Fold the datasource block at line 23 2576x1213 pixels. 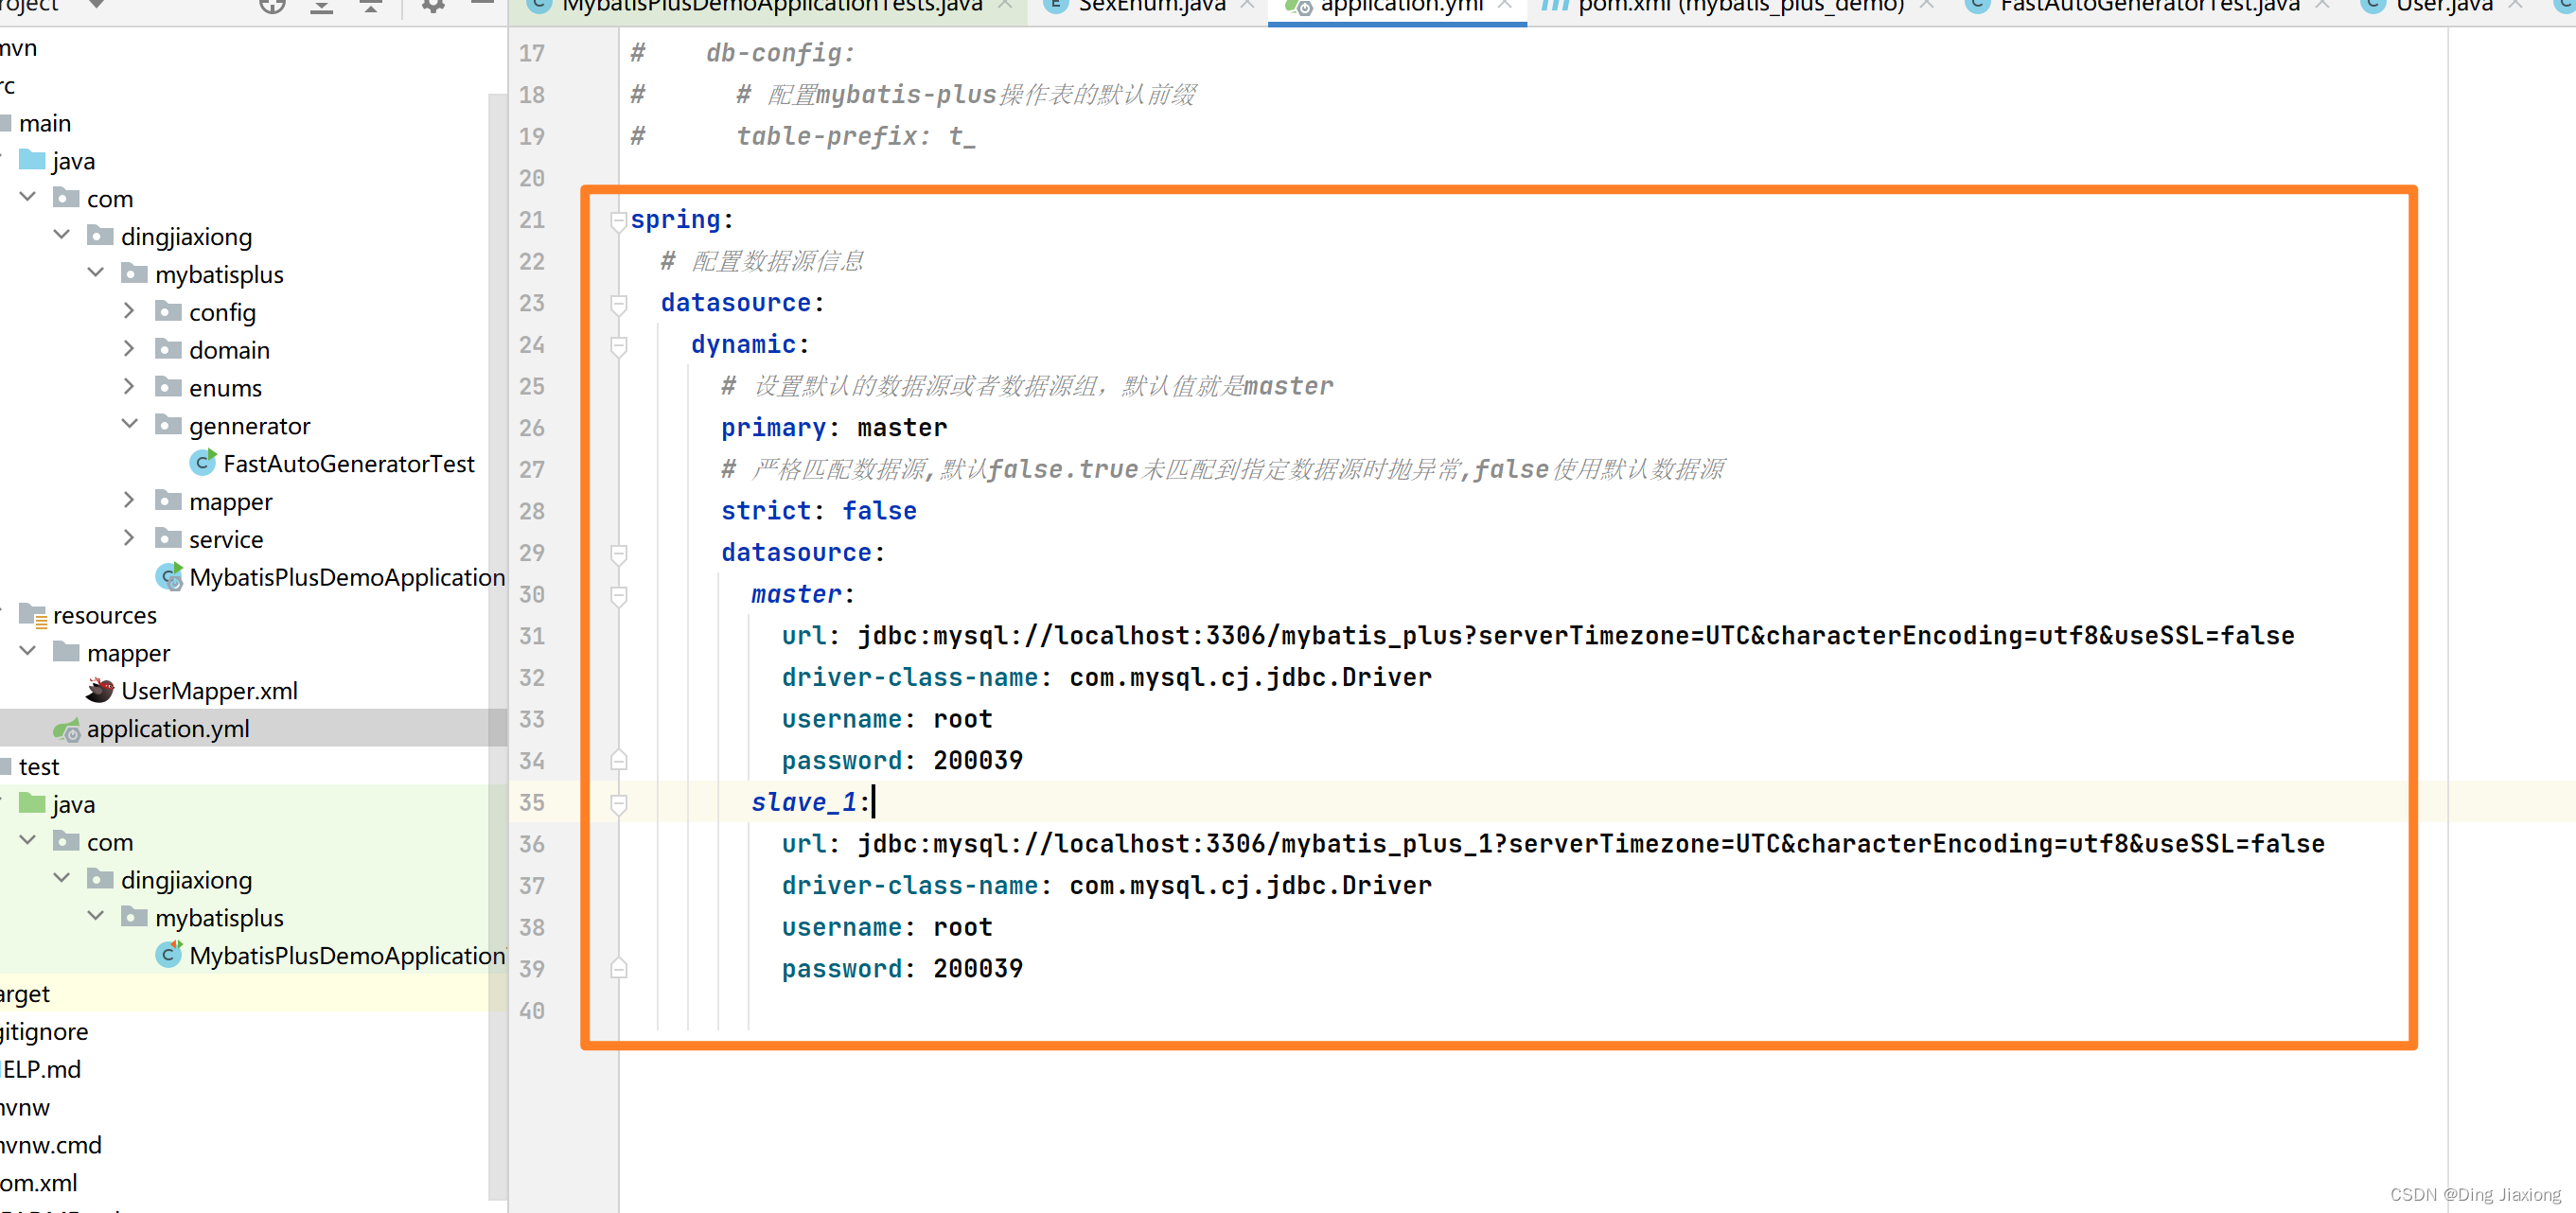point(619,304)
